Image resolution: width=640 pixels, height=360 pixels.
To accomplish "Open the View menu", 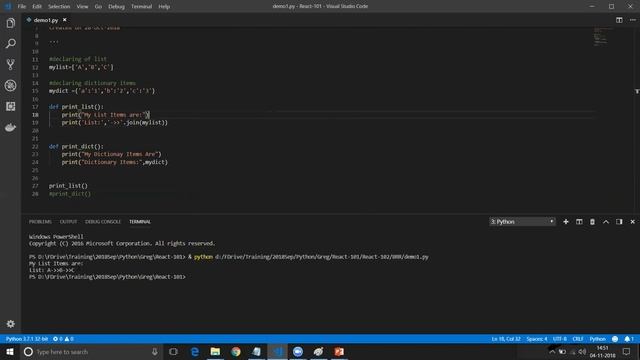I will pyautogui.click(x=82, y=7).
